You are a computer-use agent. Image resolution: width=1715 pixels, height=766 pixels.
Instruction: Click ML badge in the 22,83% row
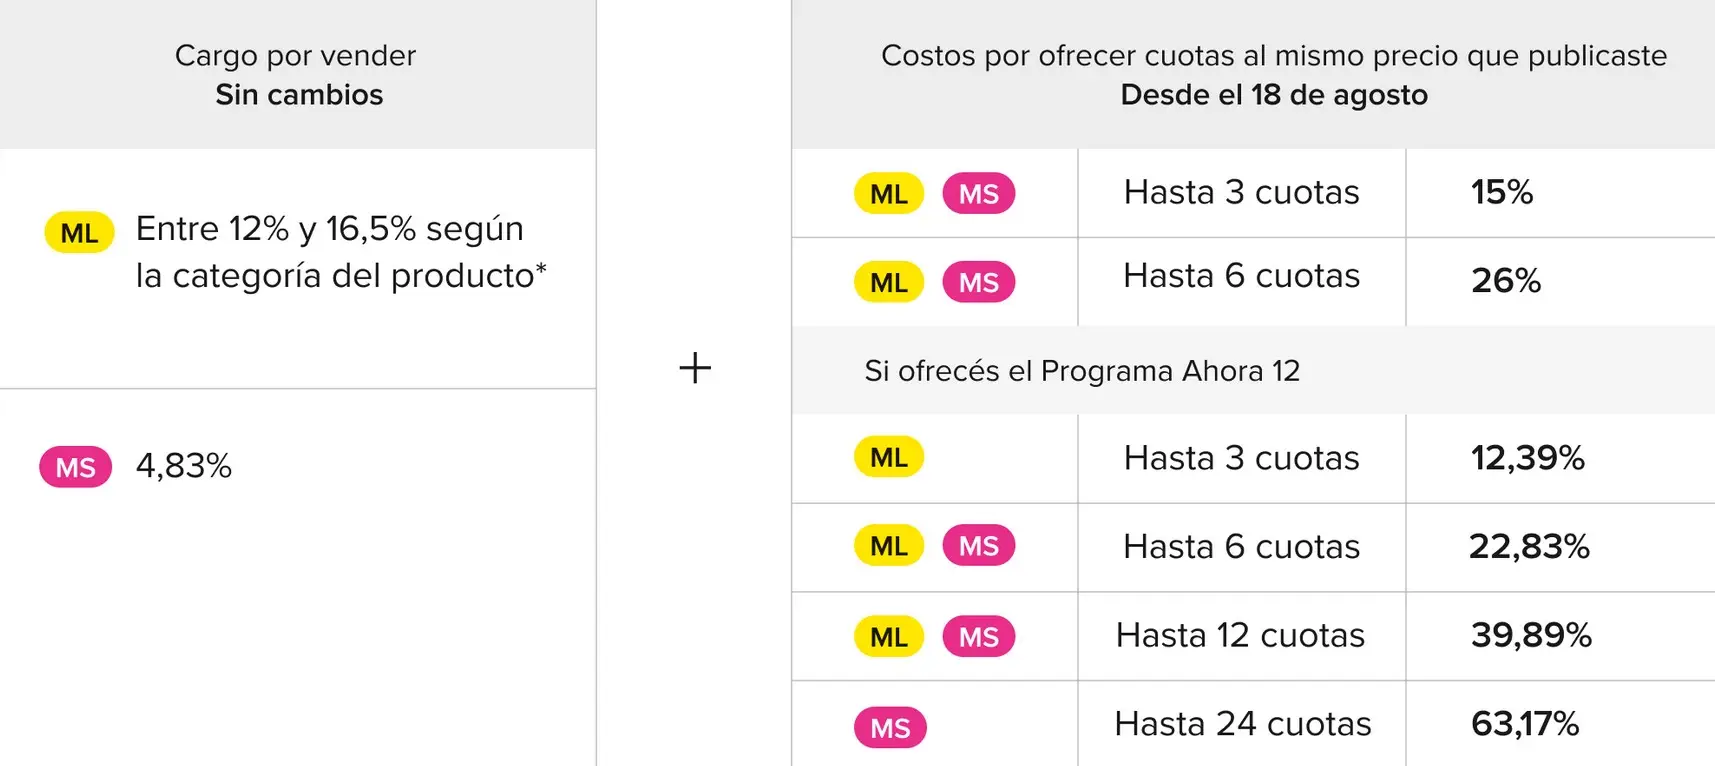coord(889,546)
